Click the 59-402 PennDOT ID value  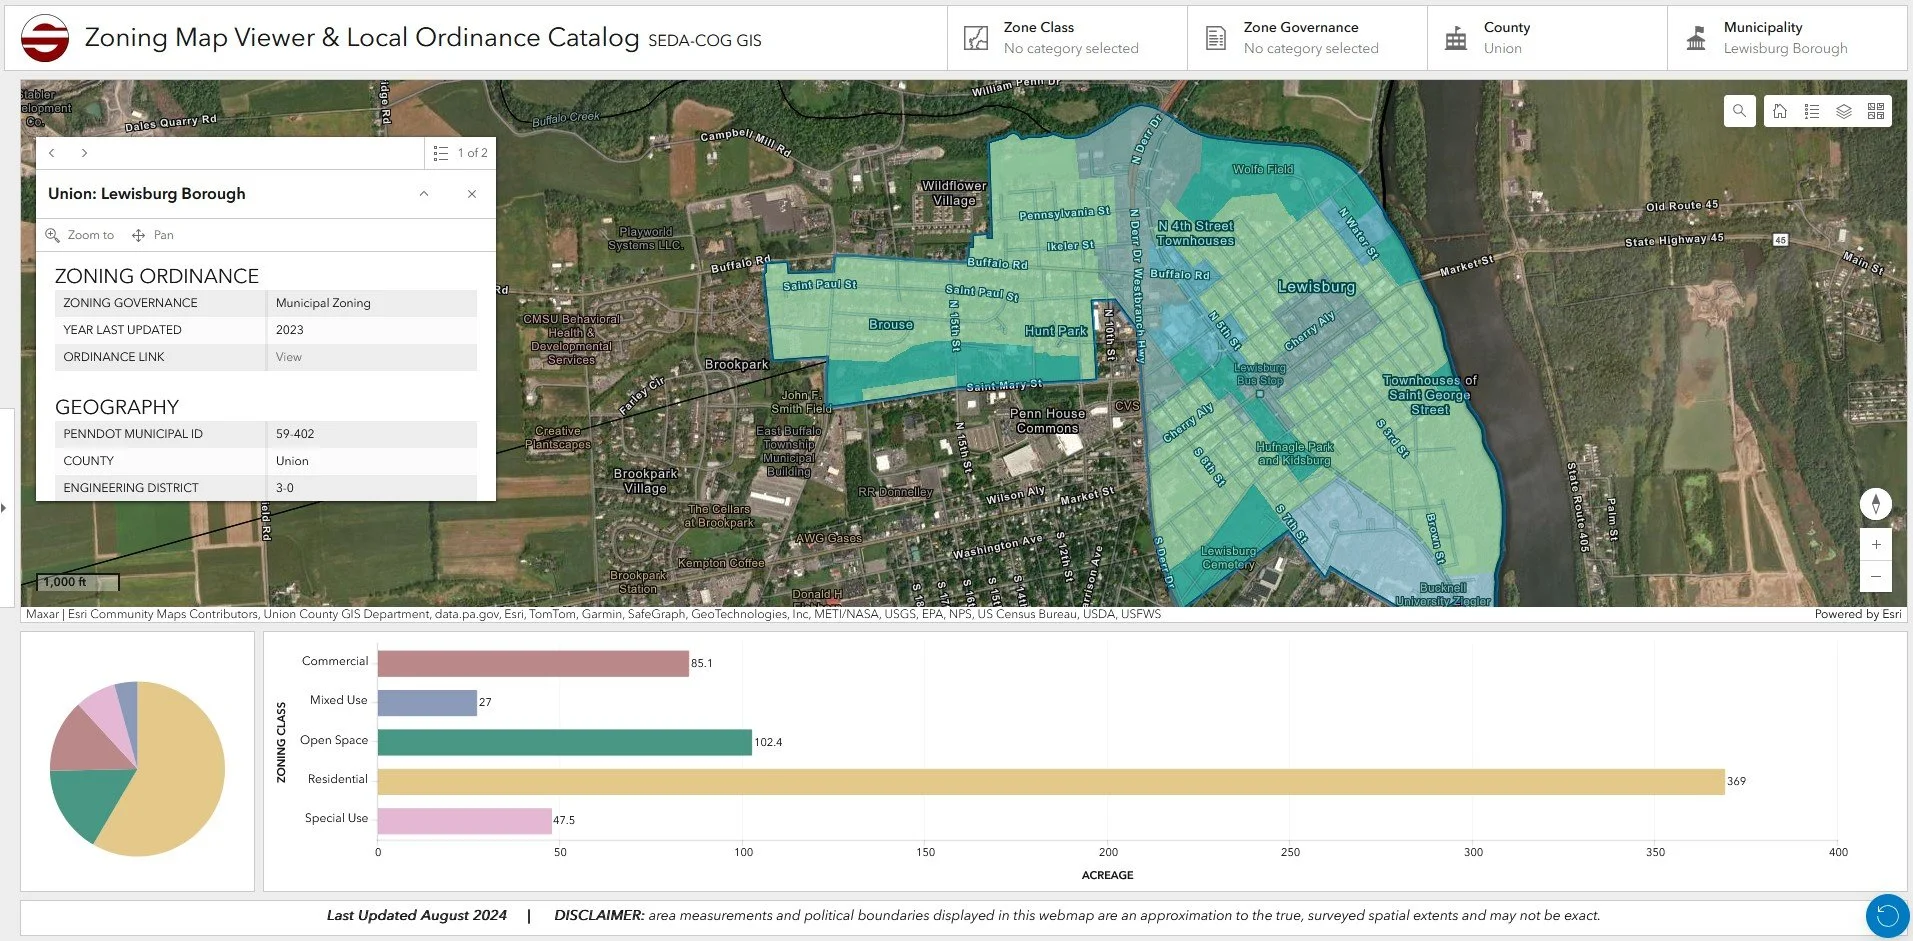click(295, 434)
